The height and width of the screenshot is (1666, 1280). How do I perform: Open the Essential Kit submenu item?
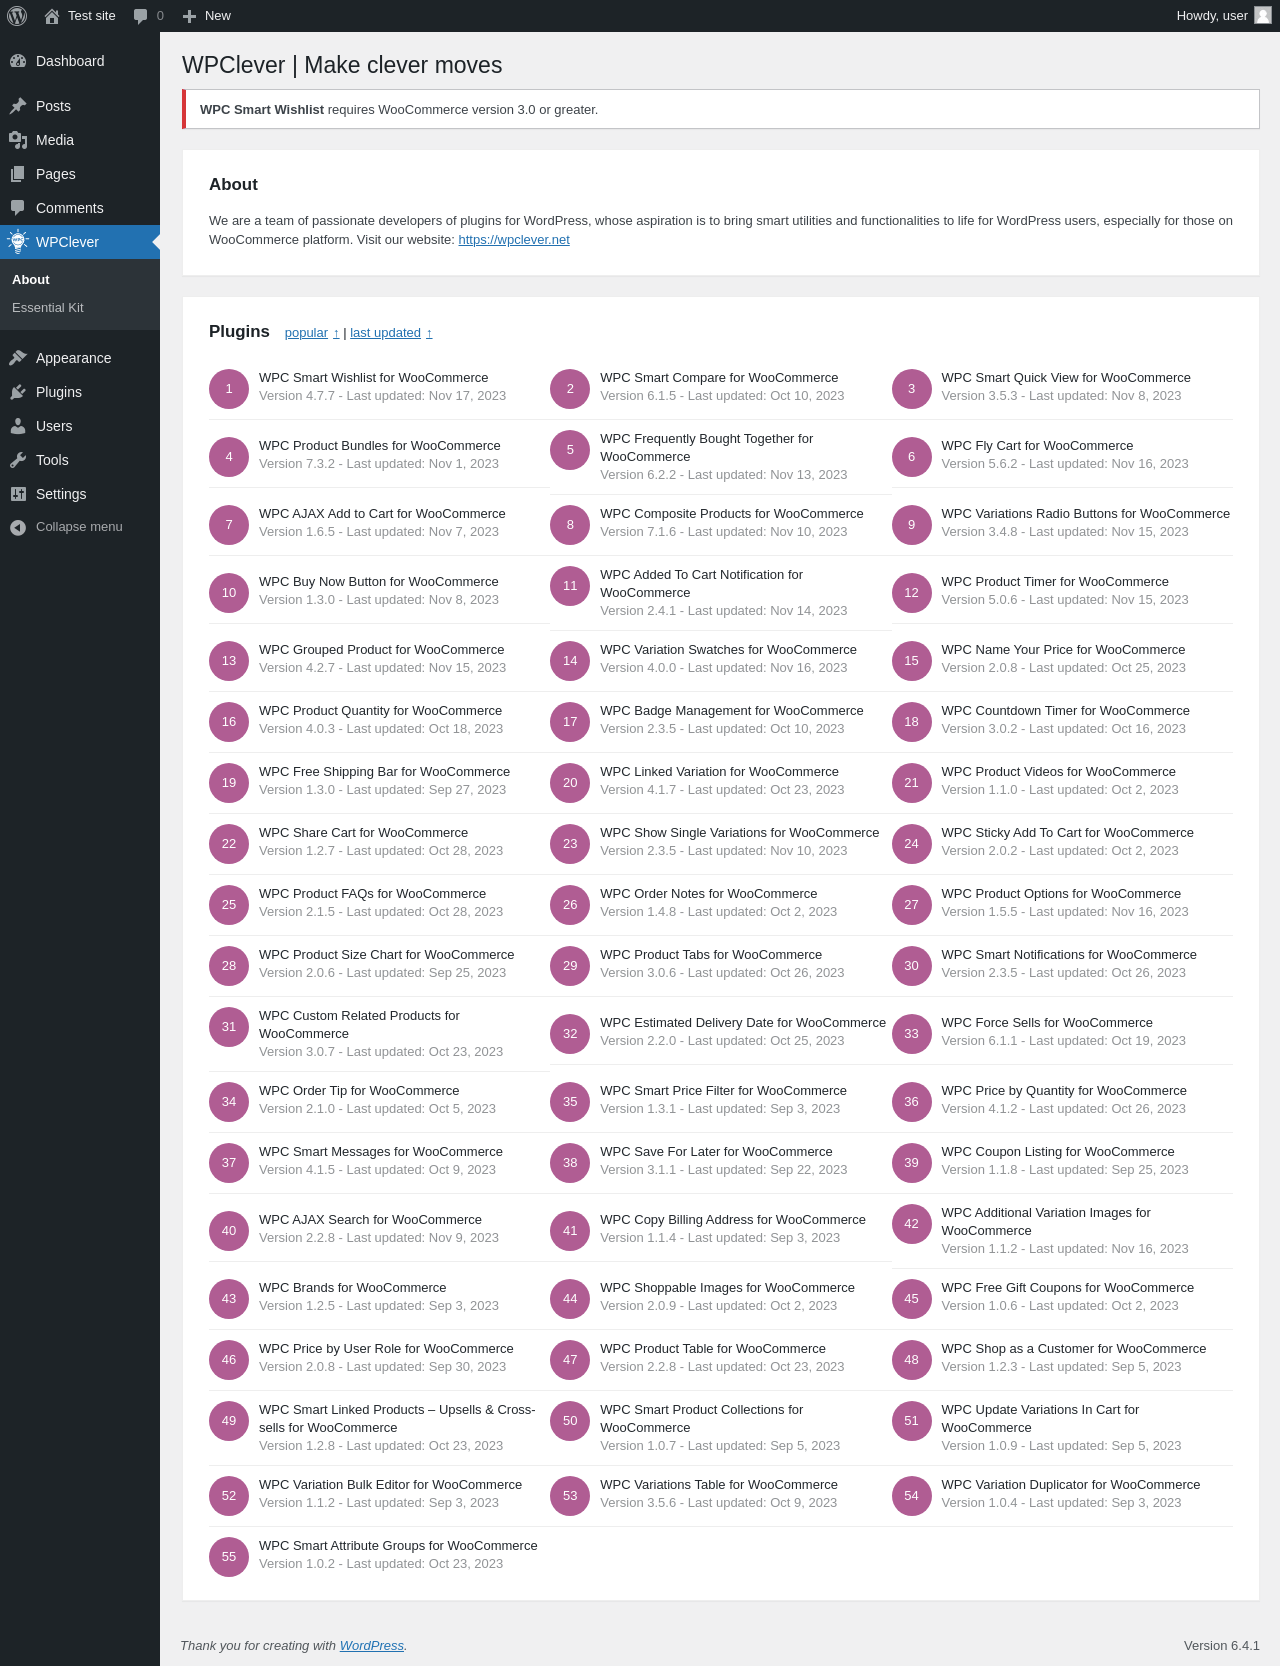coord(48,308)
